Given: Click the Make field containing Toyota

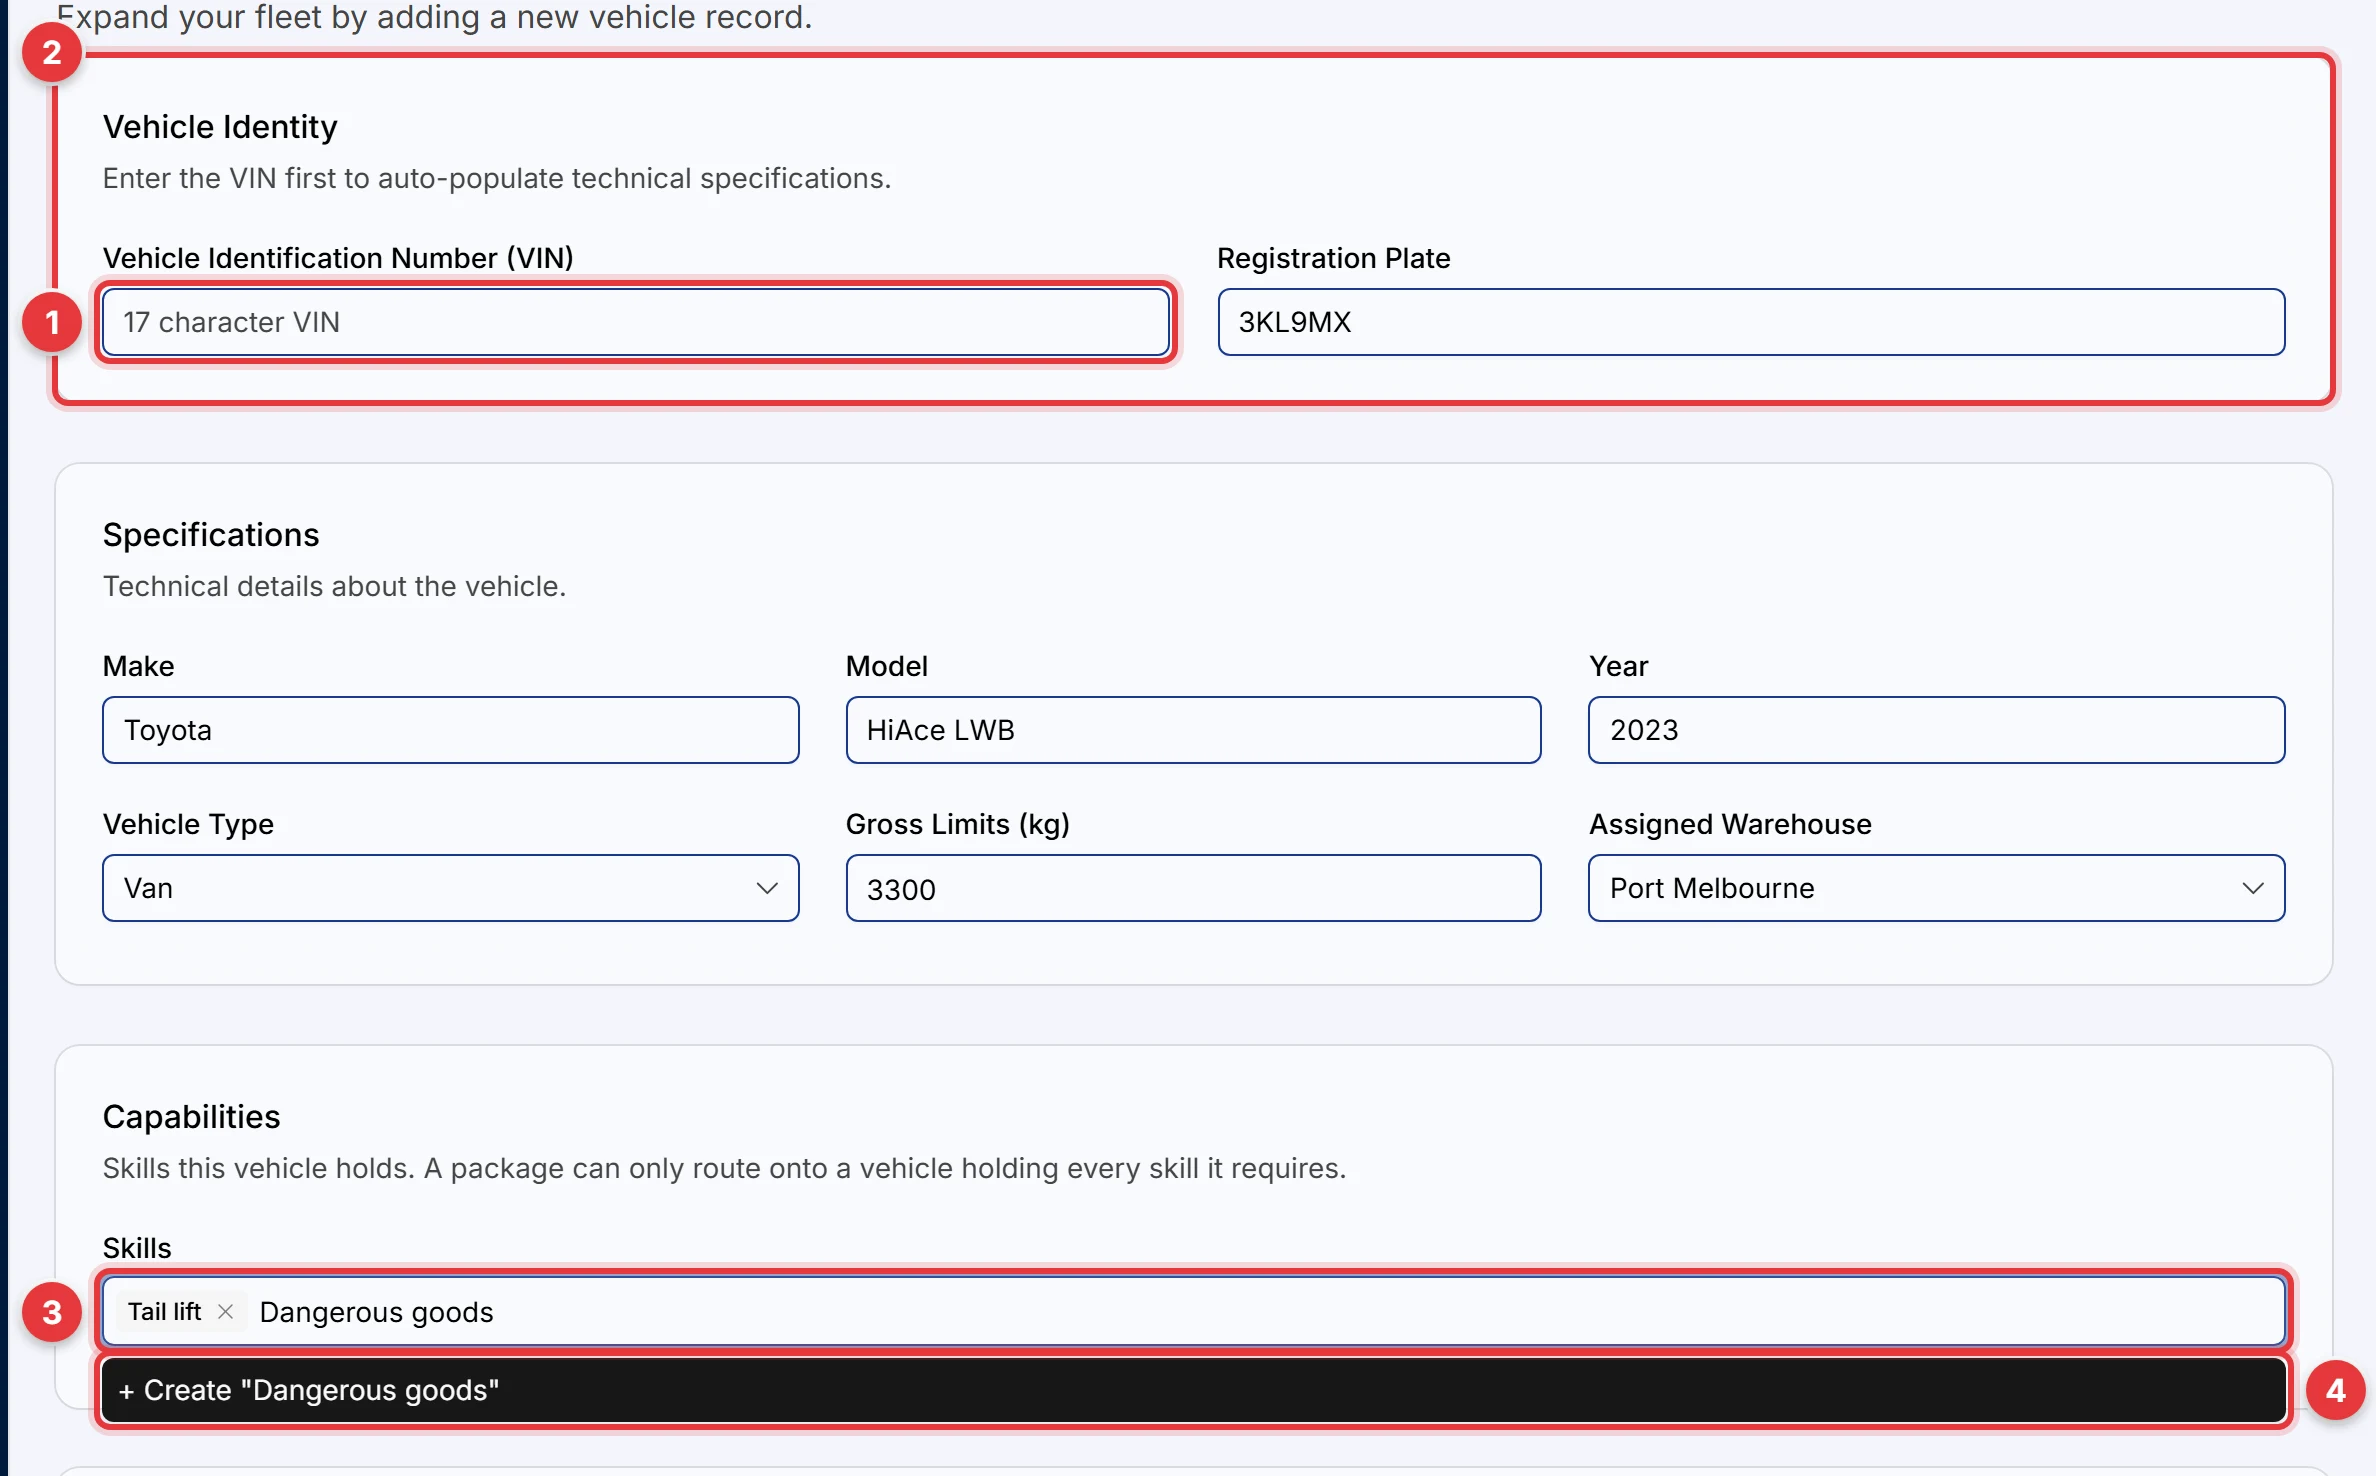Looking at the screenshot, I should 450,730.
